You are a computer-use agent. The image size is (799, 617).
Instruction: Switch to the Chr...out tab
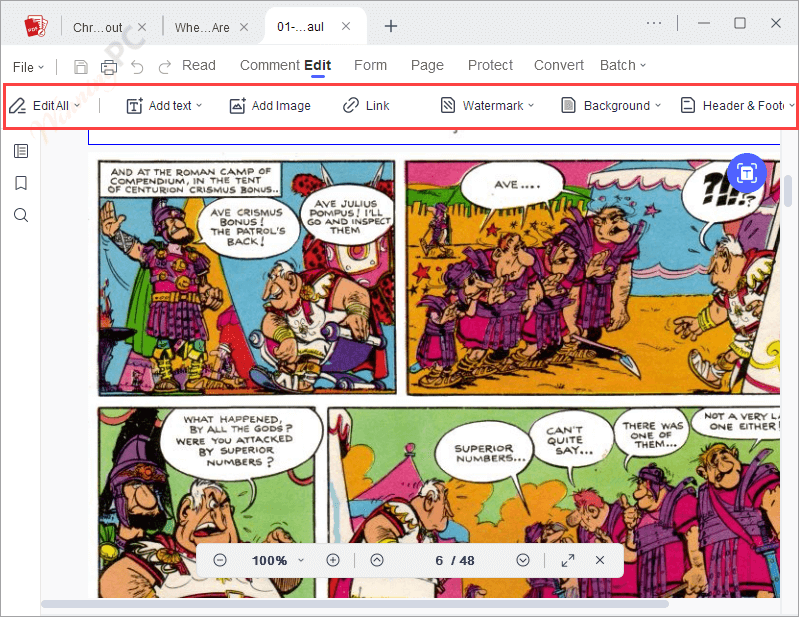(97, 28)
